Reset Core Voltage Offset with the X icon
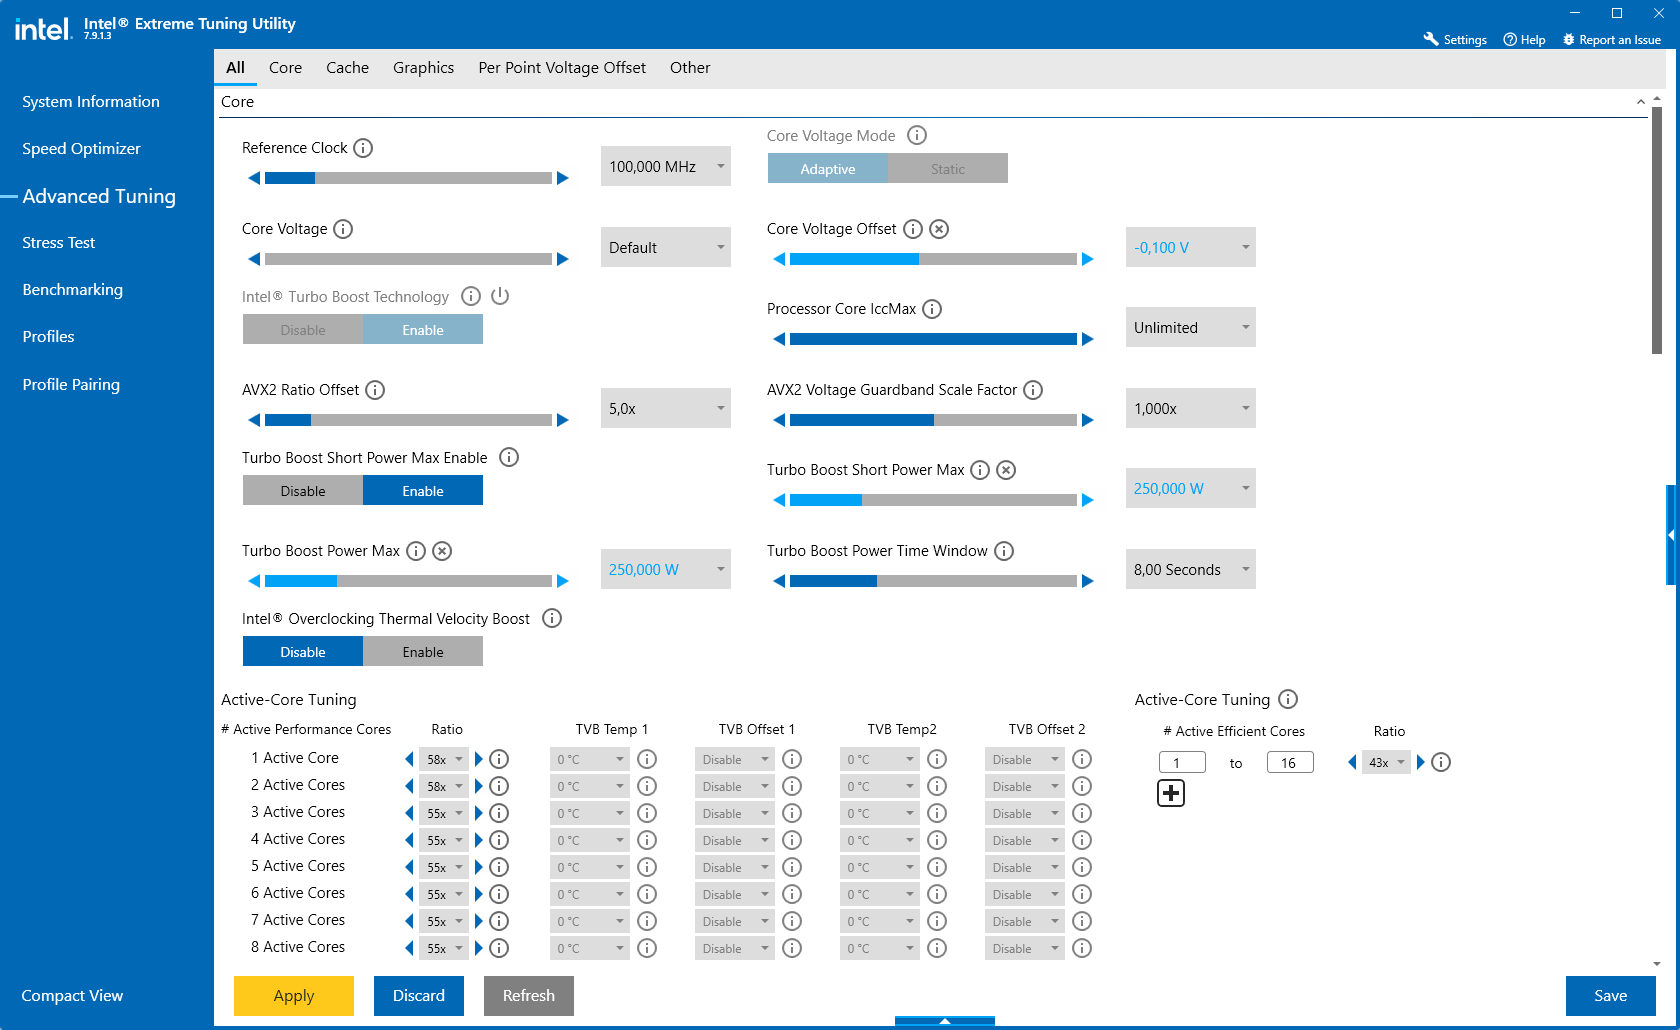The image size is (1680, 1030). pos(939,229)
